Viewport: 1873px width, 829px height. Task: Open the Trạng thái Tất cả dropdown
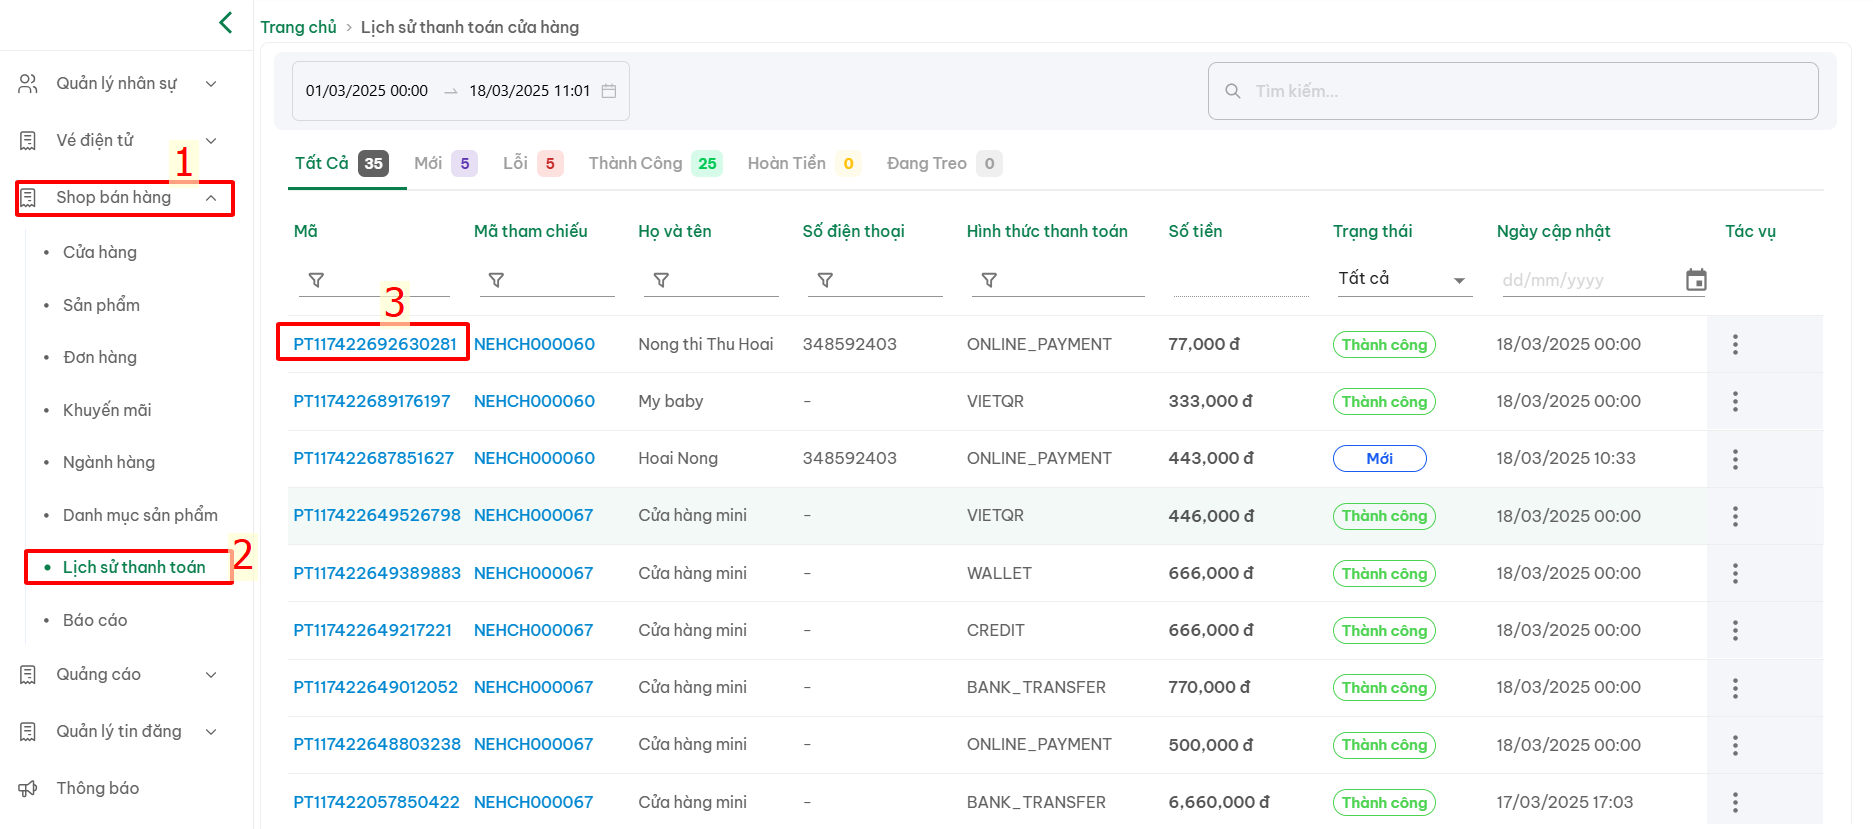1403,279
